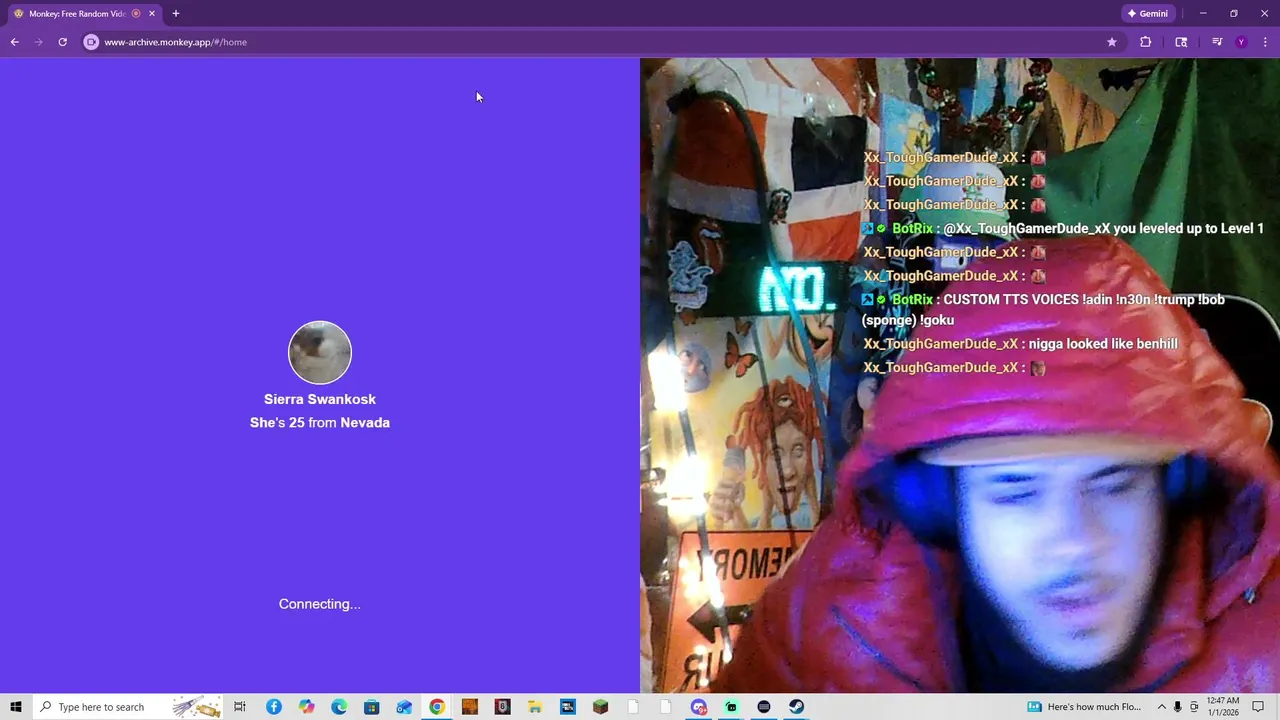1280x720 pixels.
Task: Click the webcam video feed
Action: (960, 375)
